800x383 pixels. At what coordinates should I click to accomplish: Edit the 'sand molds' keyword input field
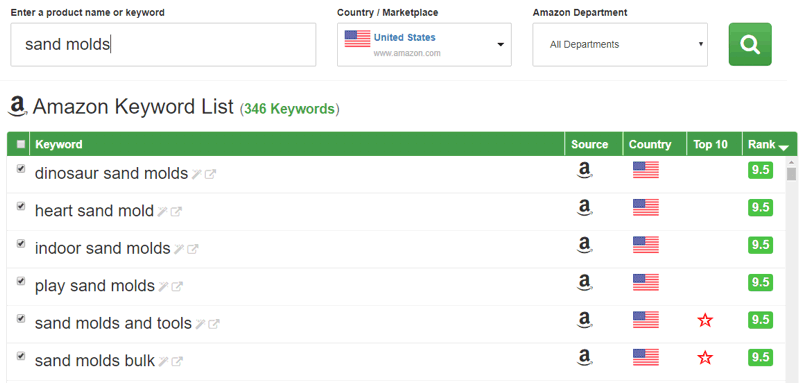(x=163, y=44)
